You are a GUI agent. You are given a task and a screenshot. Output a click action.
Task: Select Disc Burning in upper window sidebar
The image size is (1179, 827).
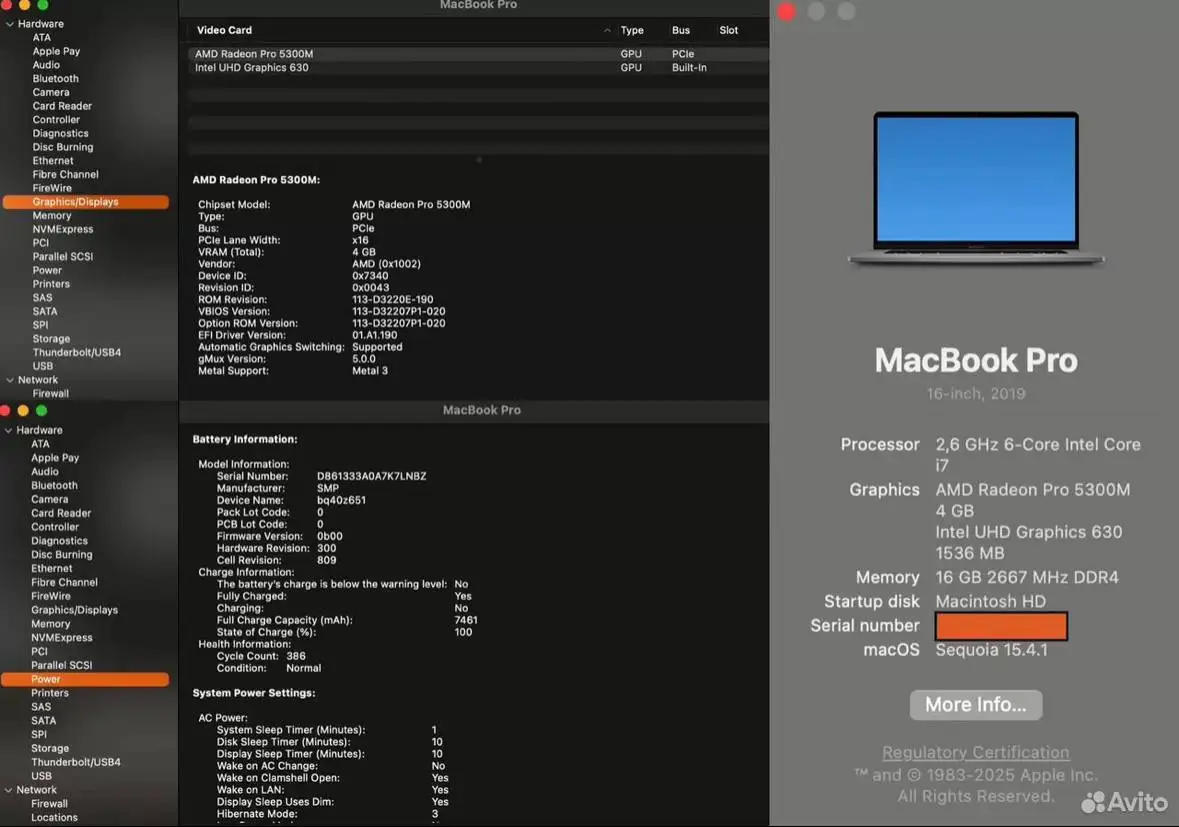pyautogui.click(x=63, y=147)
